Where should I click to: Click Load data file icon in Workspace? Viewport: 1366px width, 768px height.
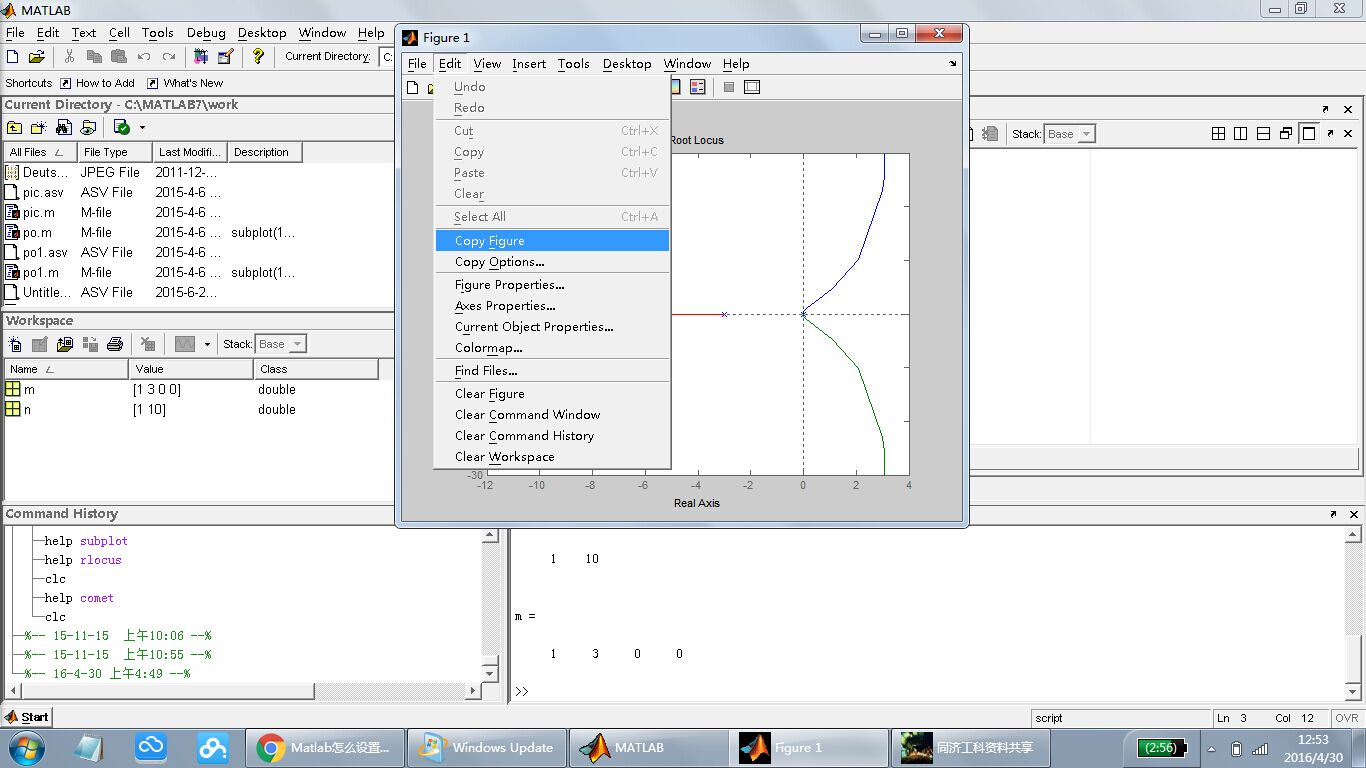pyautogui.click(x=65, y=344)
